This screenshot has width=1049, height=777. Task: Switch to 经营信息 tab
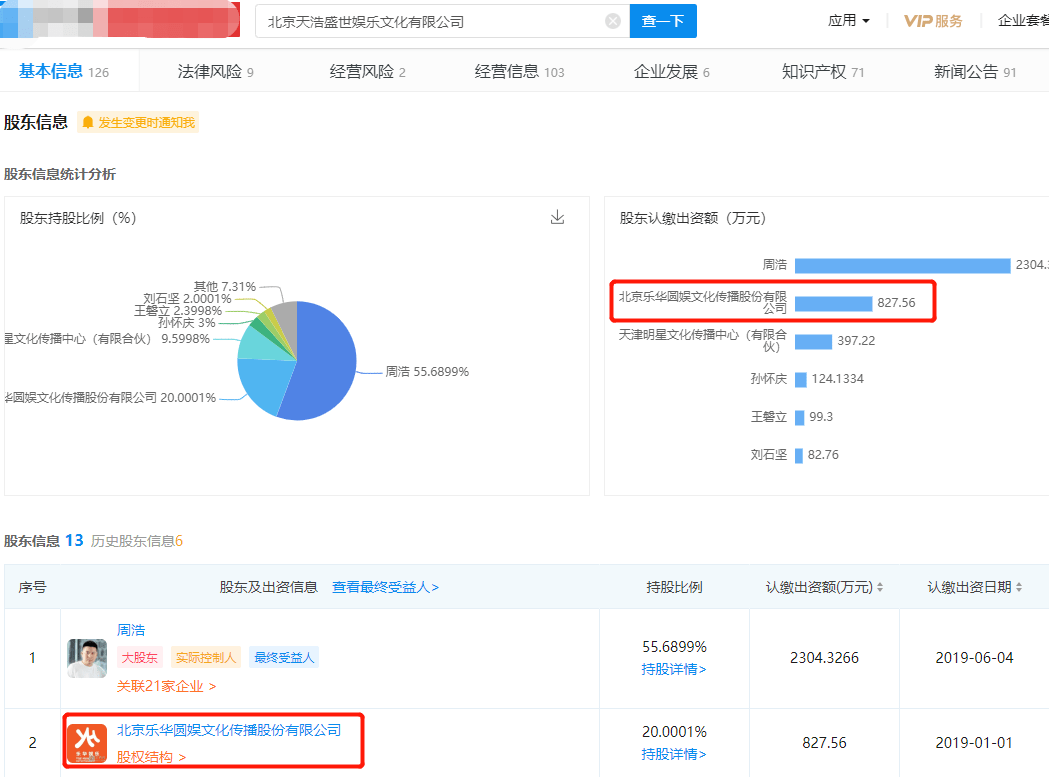click(520, 72)
